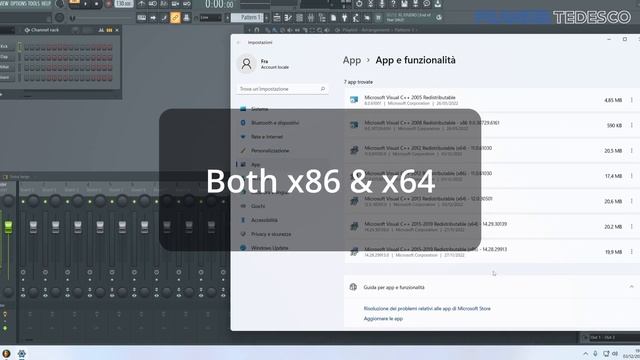Click the 130.000 tempo display
The height and width of the screenshot is (360, 640).
(124, 4)
